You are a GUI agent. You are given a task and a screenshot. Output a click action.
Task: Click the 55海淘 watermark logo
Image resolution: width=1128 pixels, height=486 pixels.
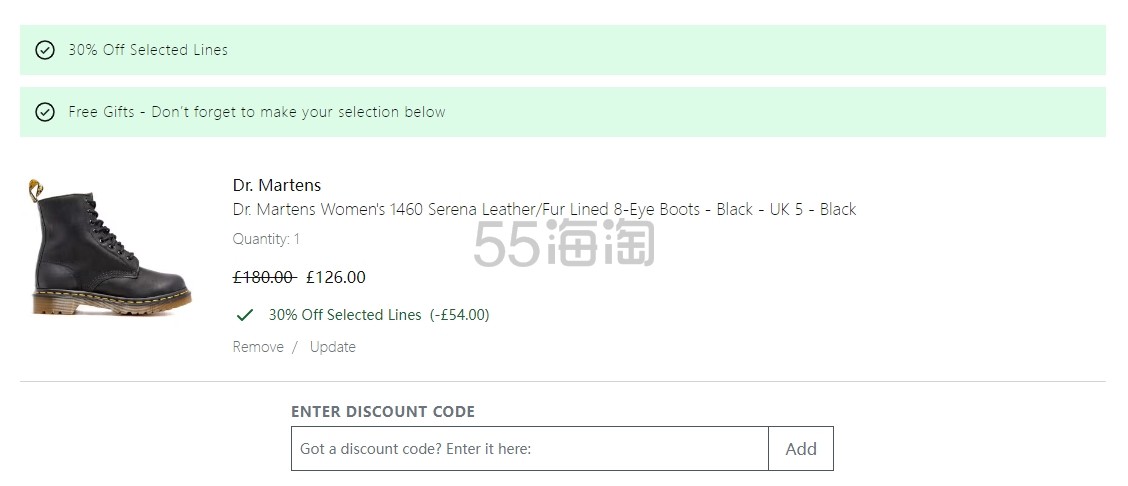(564, 243)
